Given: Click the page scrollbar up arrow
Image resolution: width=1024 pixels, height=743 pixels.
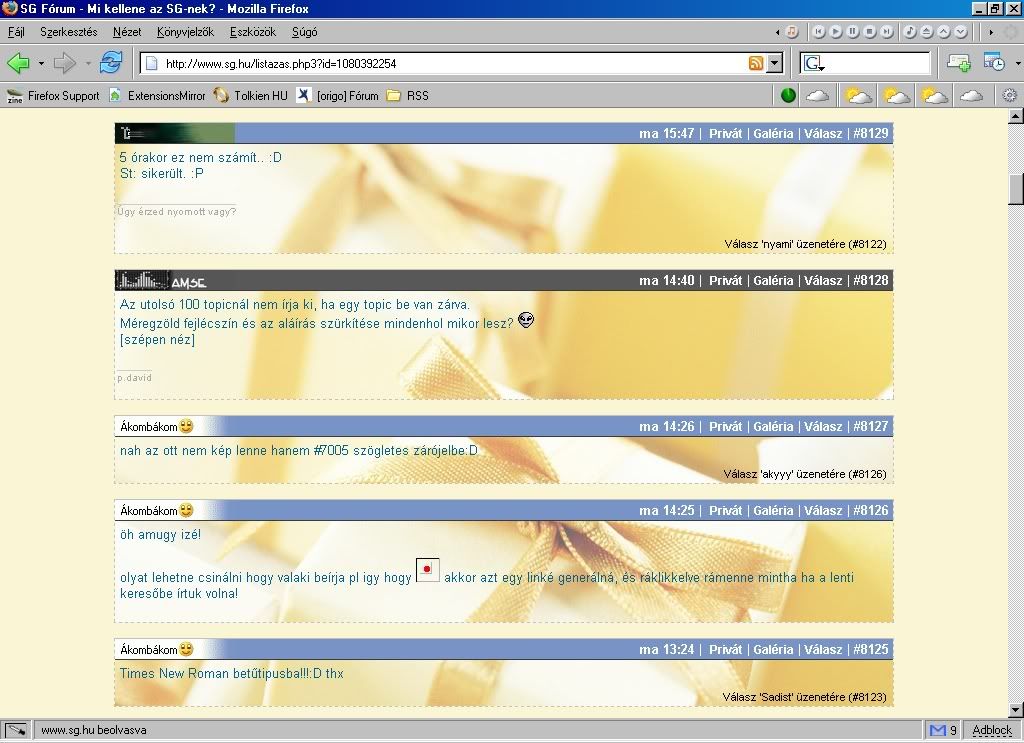Looking at the screenshot, I should tap(1016, 117).
